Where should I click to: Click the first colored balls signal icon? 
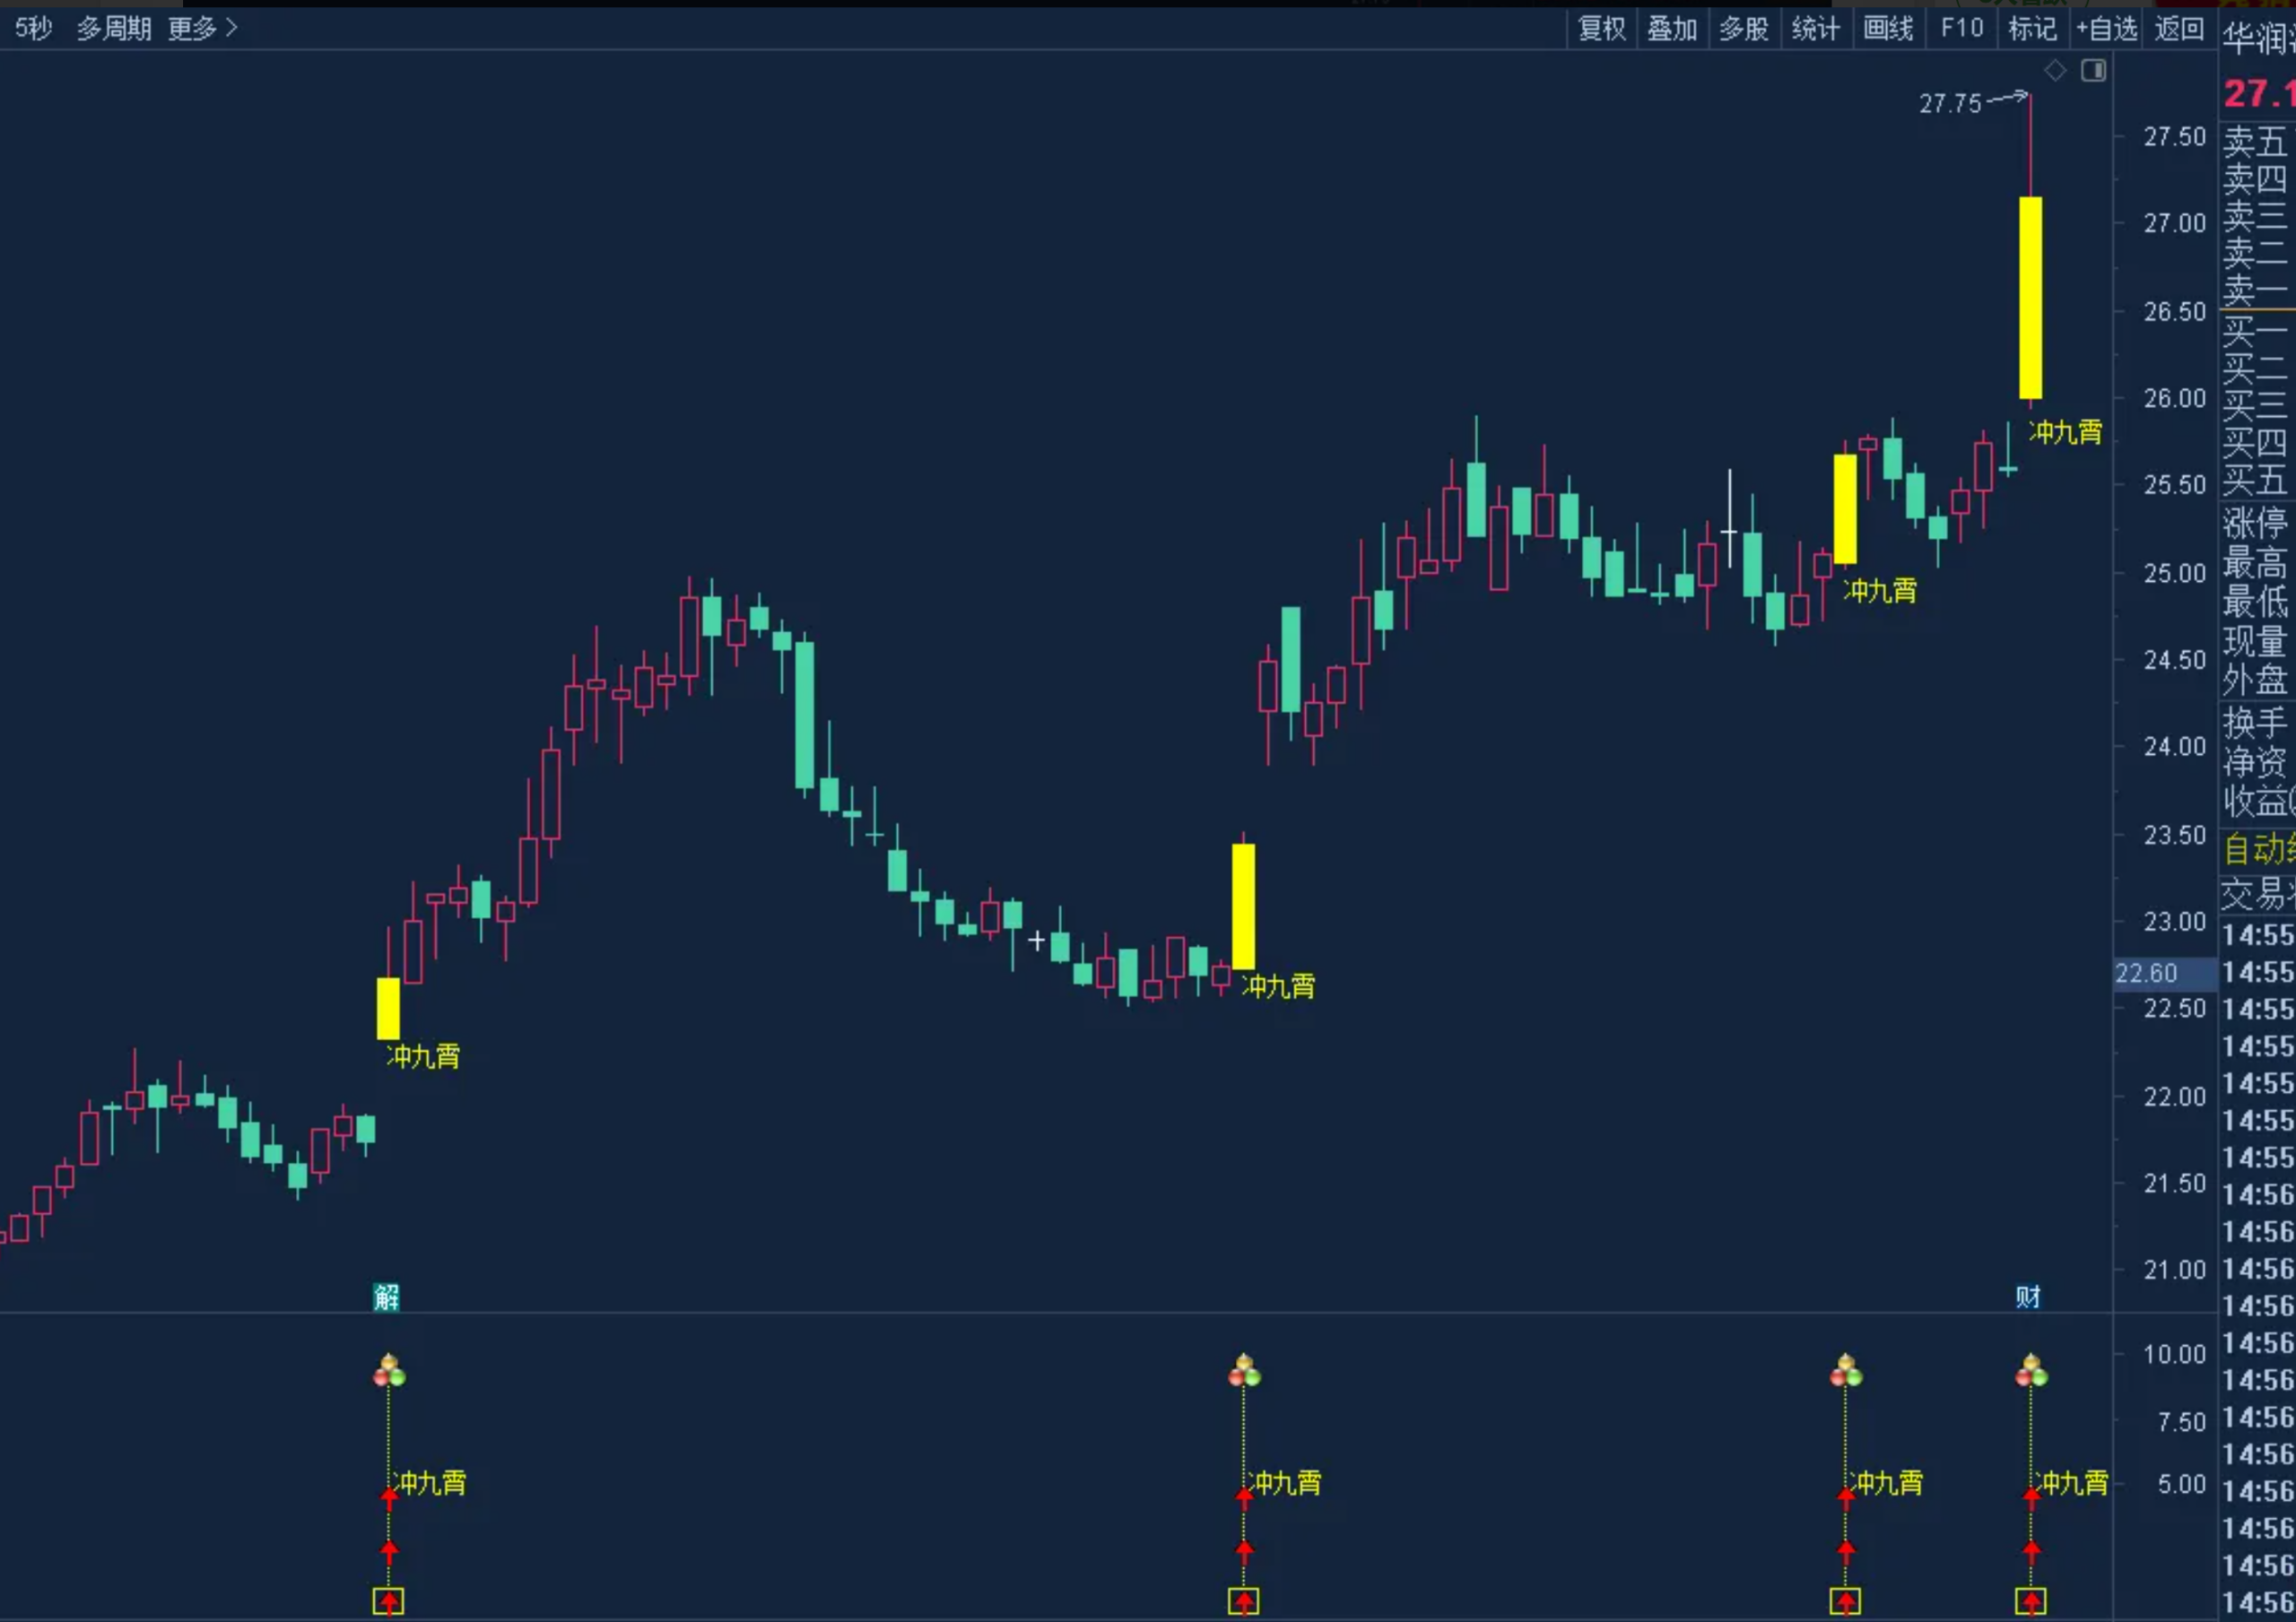(x=389, y=1371)
